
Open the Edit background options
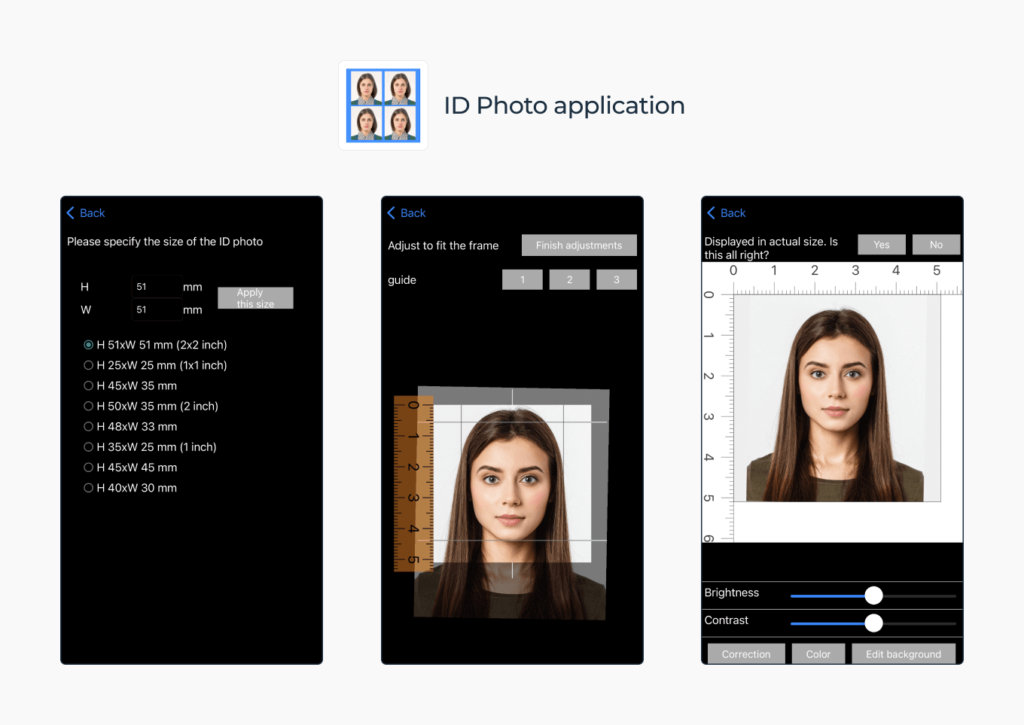pos(903,653)
